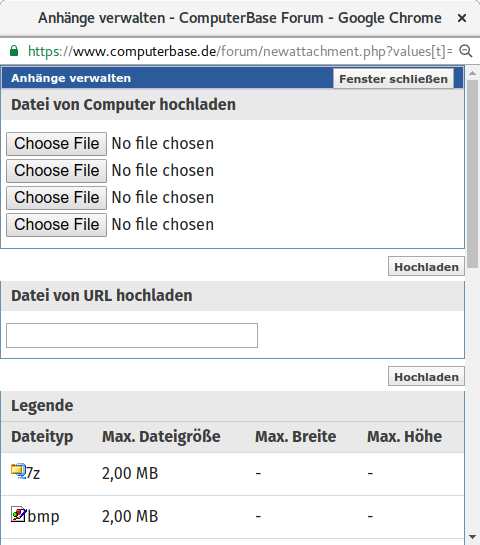Click the green secure padlock icon
Screen dimensions: 480x545
(14, 51)
